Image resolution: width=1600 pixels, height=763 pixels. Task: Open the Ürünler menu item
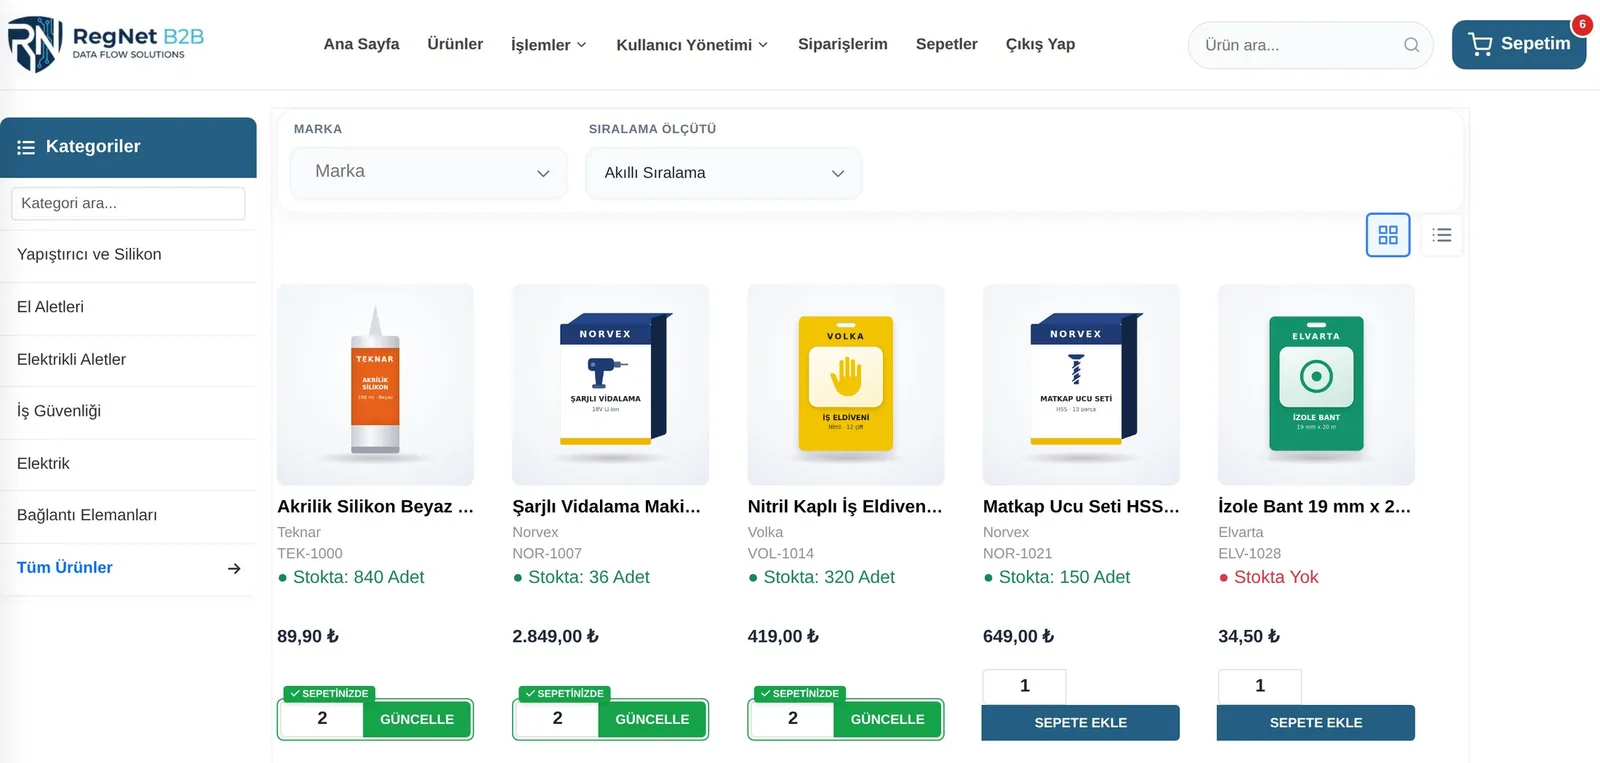coord(455,44)
